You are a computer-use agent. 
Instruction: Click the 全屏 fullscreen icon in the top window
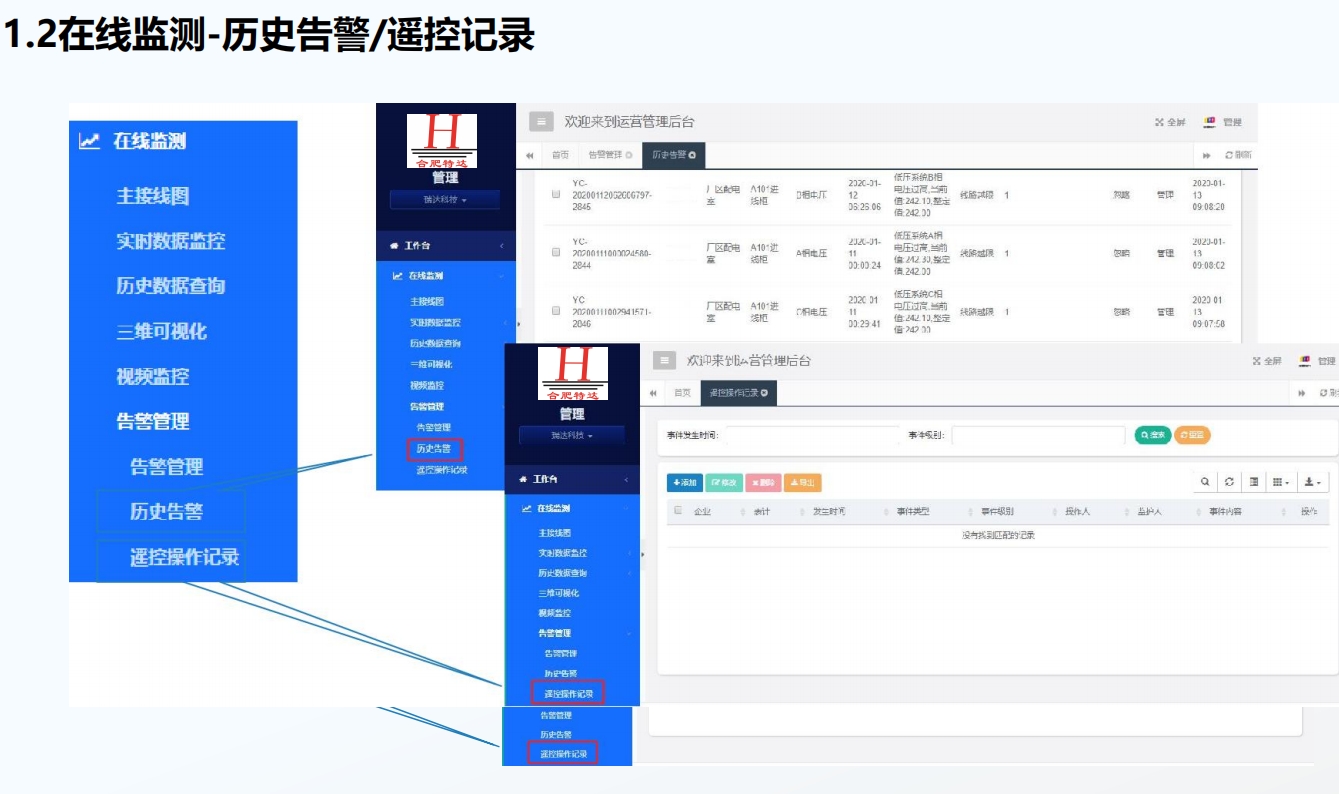pyautogui.click(x=1169, y=122)
